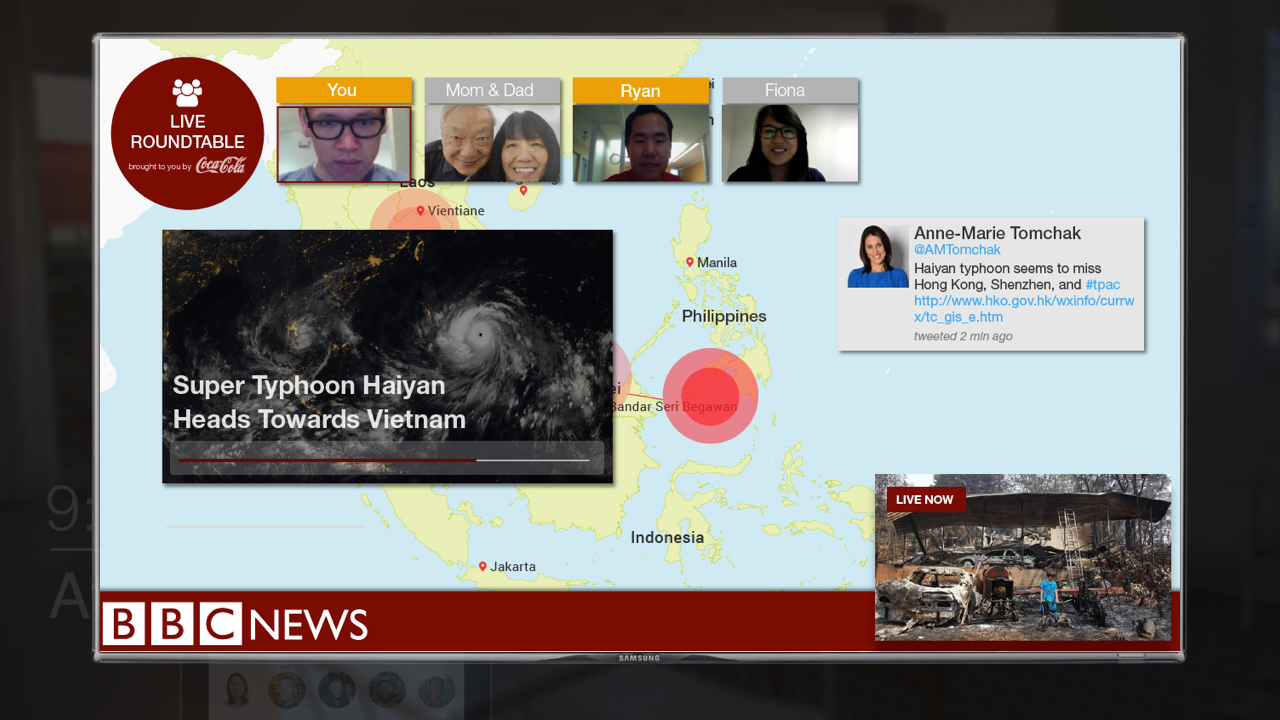
Task: Click the map pin below Ryan's video
Action: tap(523, 190)
